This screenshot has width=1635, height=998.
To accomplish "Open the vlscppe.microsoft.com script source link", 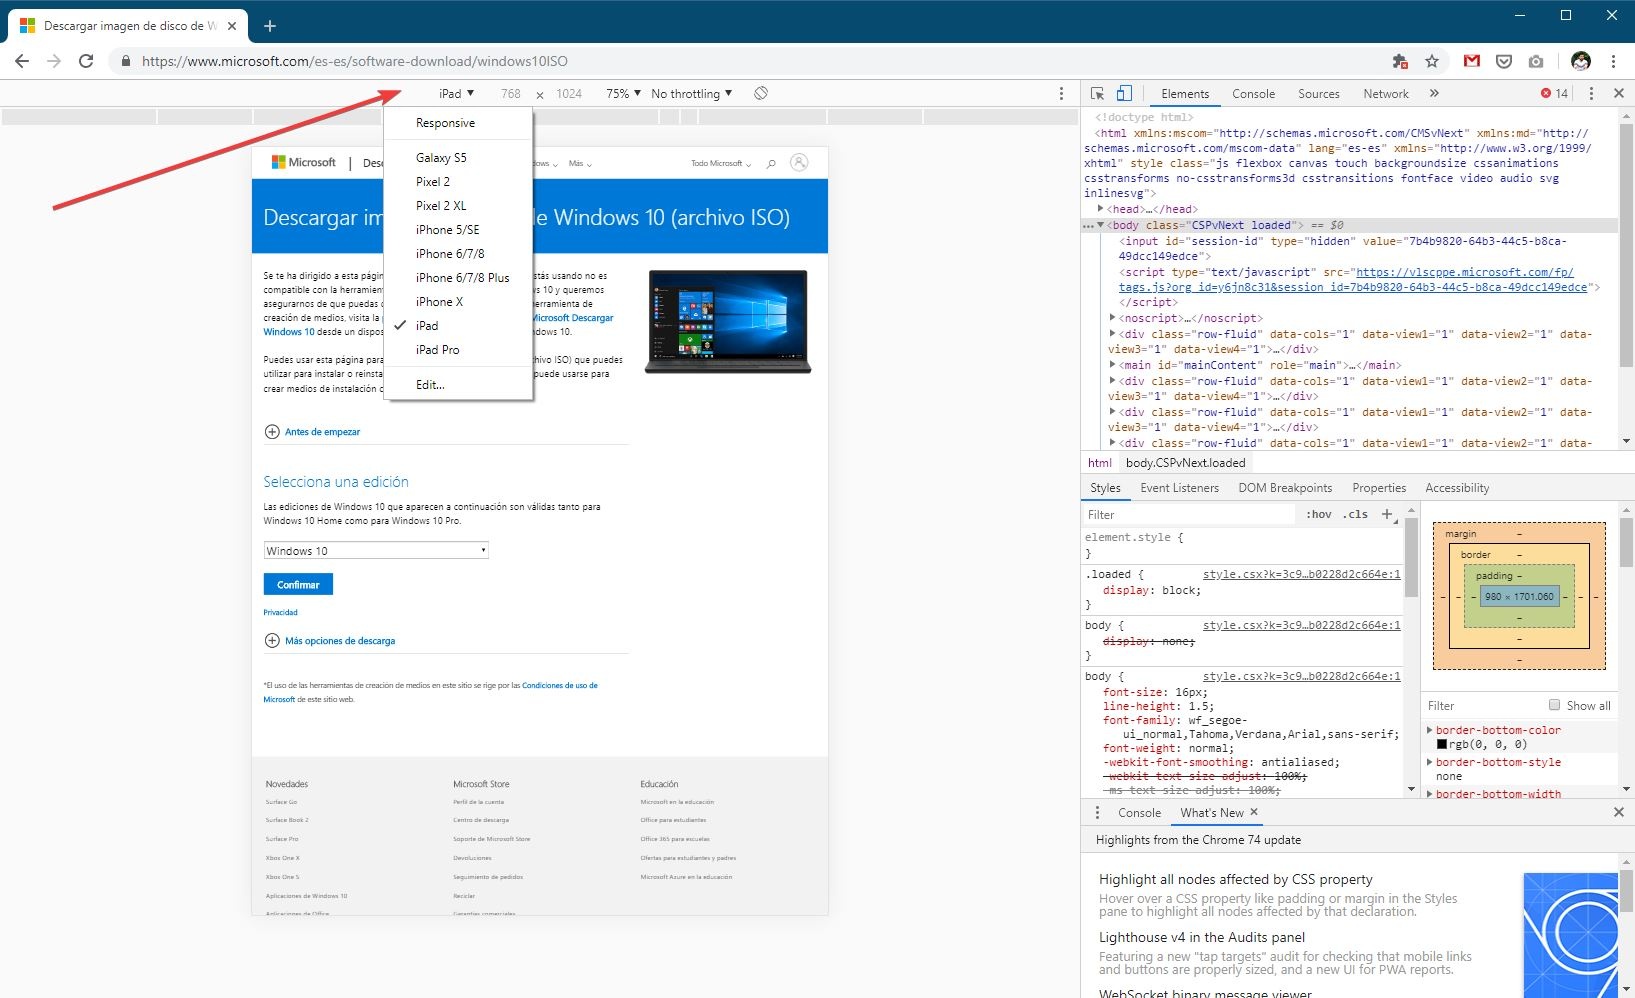I will point(1353,279).
